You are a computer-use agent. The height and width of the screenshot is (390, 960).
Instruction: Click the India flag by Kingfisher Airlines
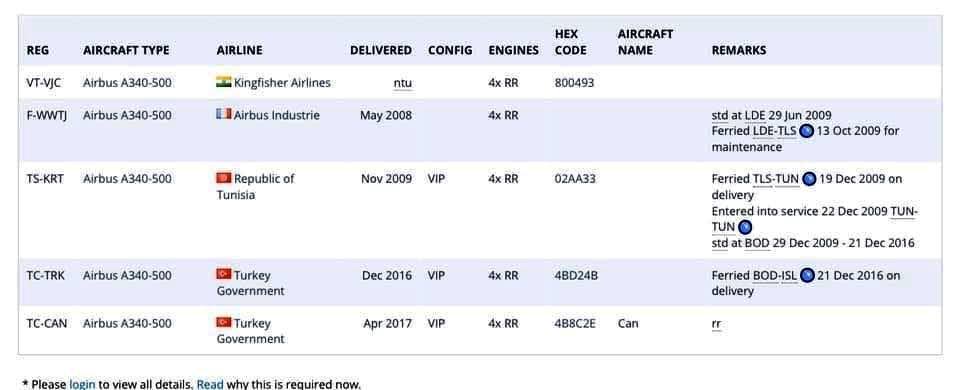[x=223, y=82]
